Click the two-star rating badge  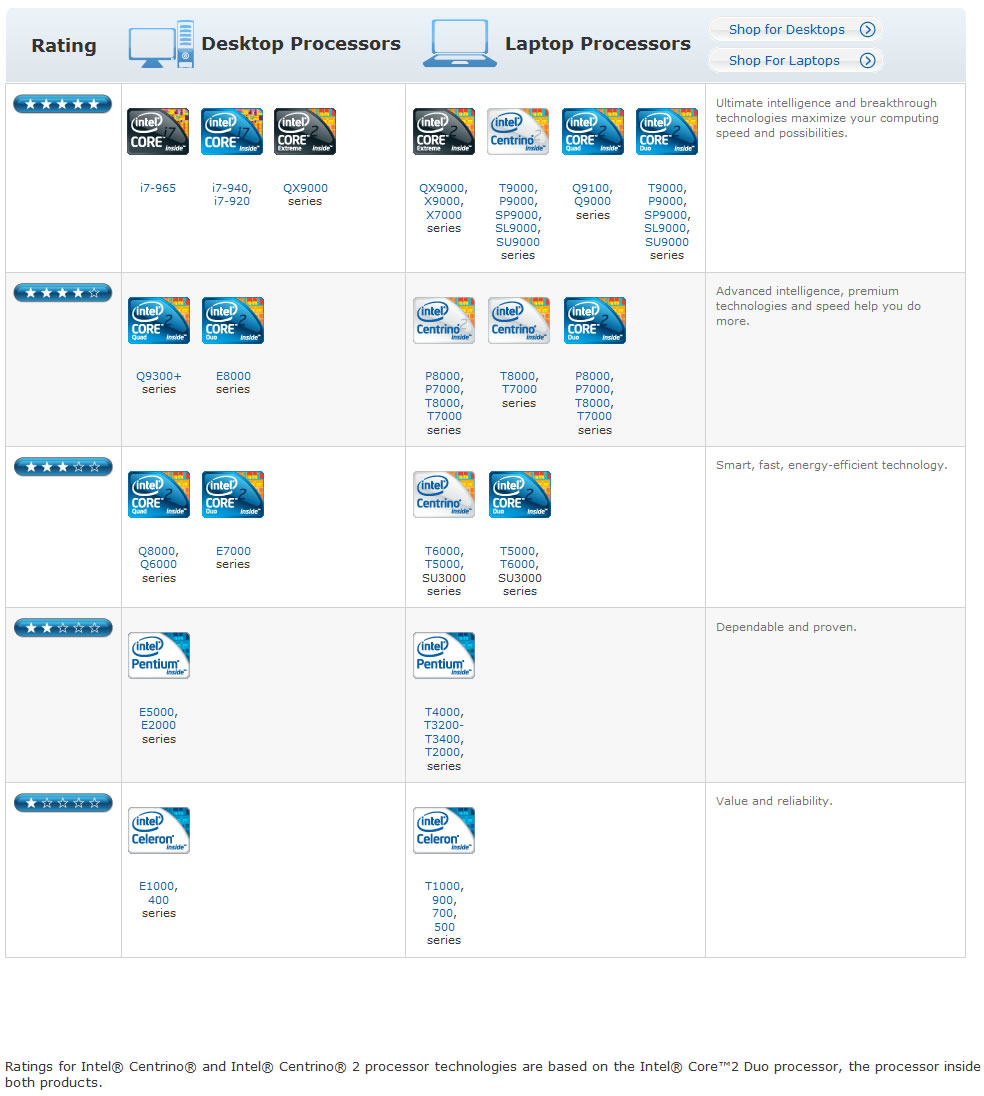point(63,628)
